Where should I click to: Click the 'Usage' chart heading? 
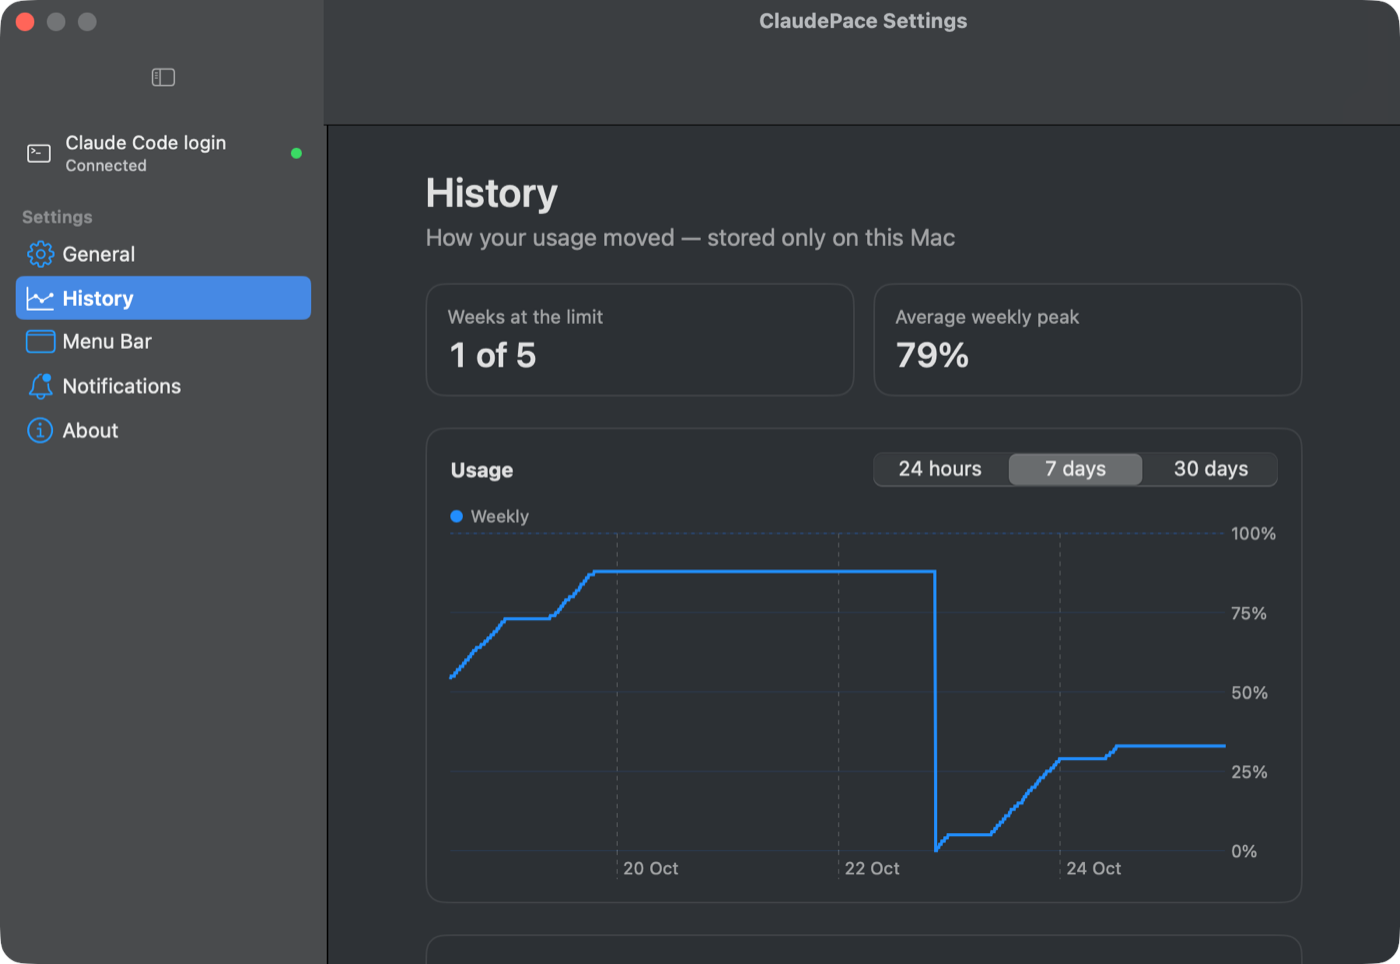482,470
